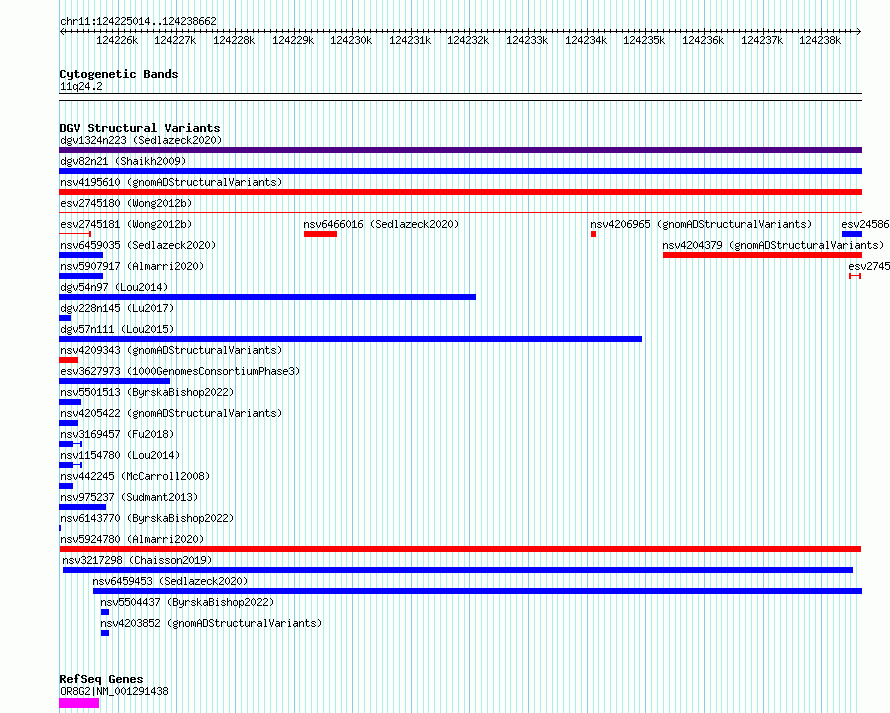Click nsv1154780 (Lou2014) variant label
The image size is (890, 713).
coord(120,455)
